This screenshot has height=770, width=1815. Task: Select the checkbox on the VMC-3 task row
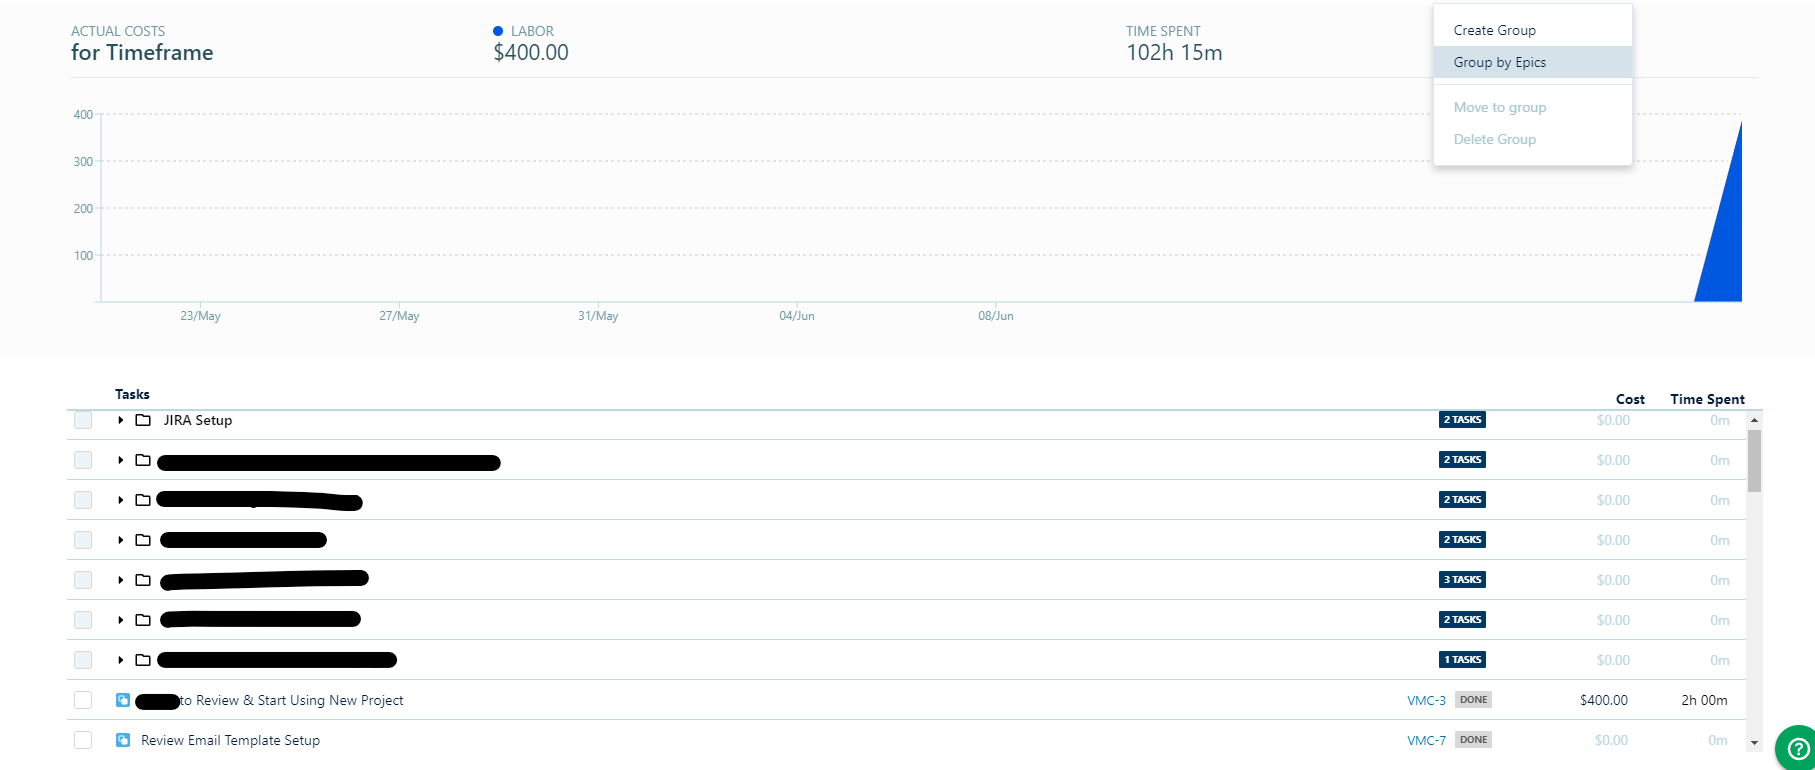tap(83, 700)
